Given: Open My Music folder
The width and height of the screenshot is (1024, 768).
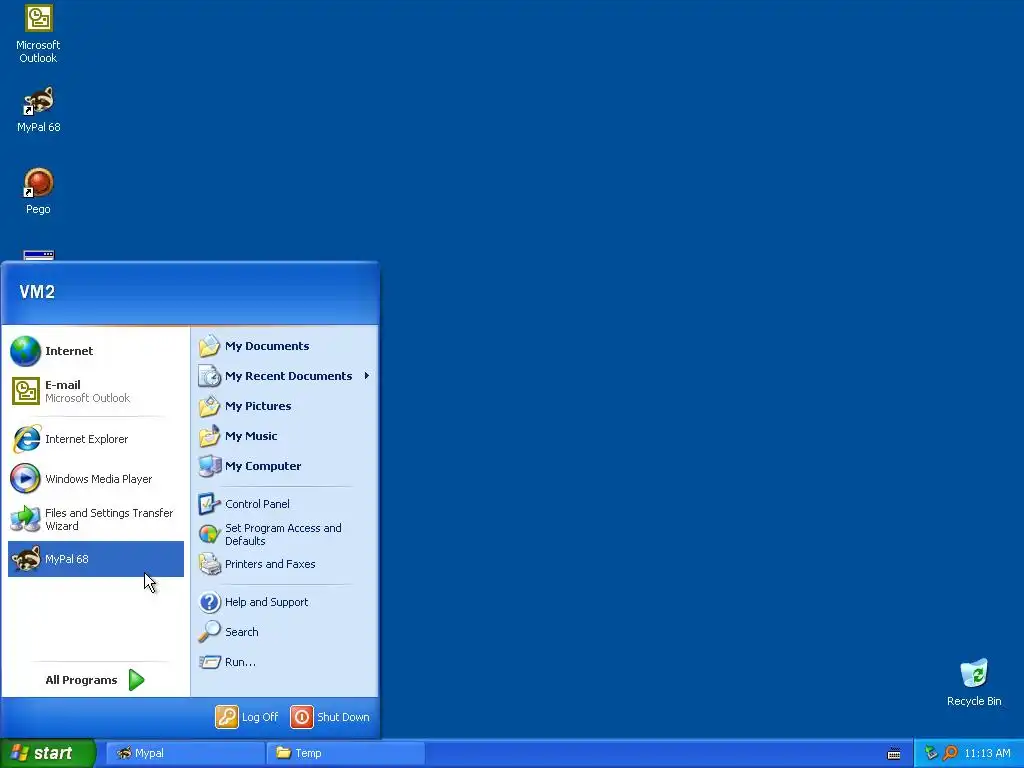Looking at the screenshot, I should [x=284, y=436].
